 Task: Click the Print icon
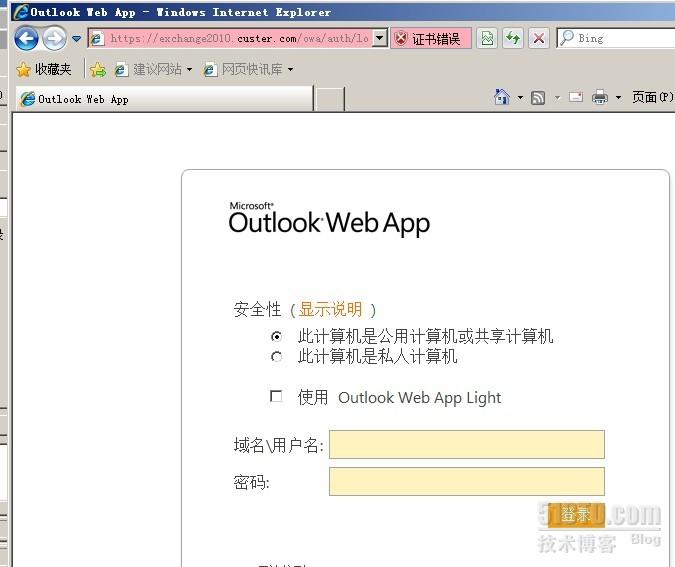point(600,98)
